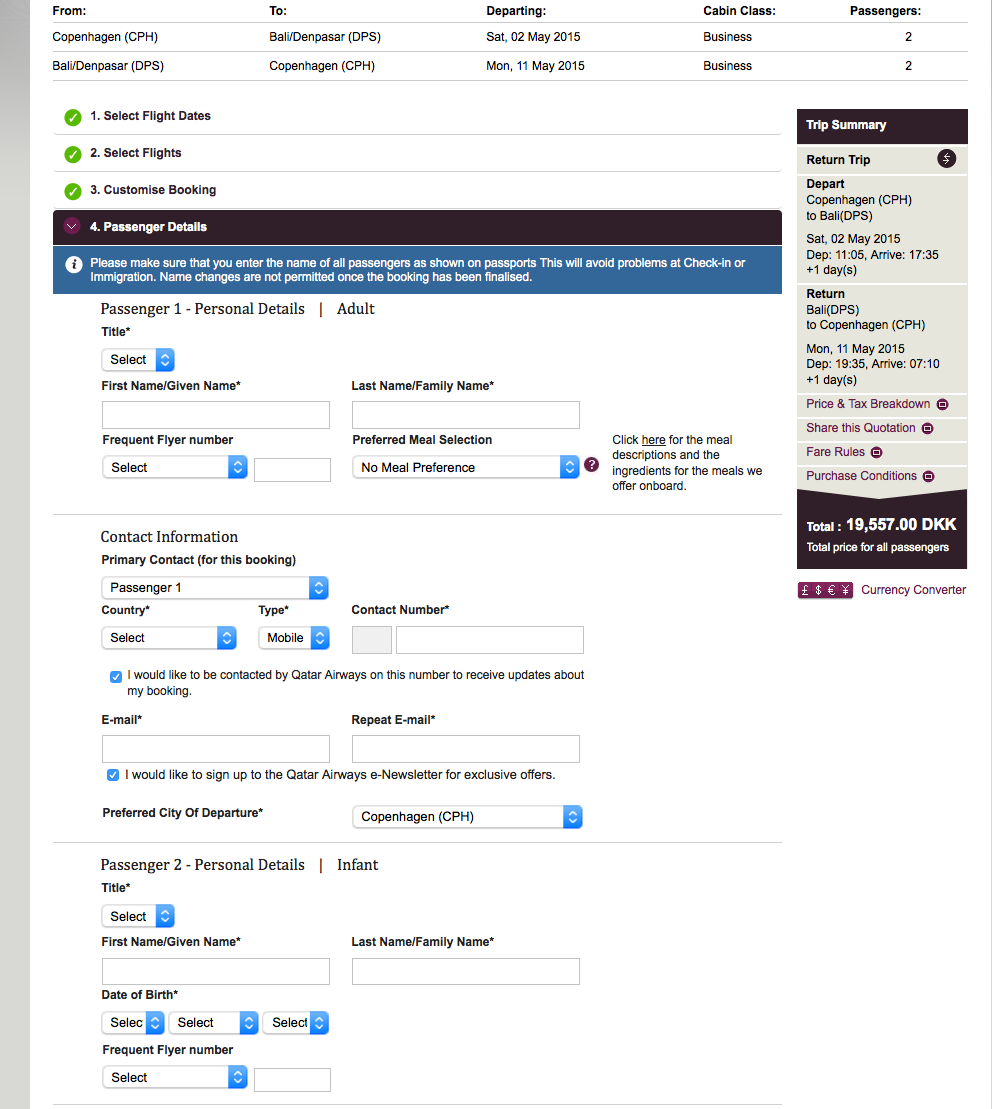
Task: Open the Preferred City Of Departure dropdown
Action: [467, 817]
